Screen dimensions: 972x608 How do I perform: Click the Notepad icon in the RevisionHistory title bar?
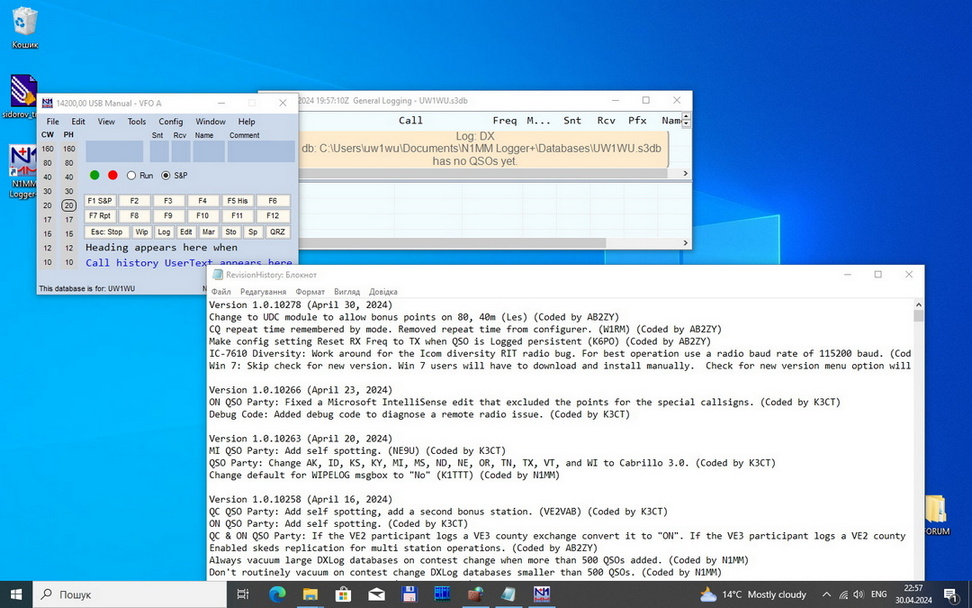click(x=218, y=275)
